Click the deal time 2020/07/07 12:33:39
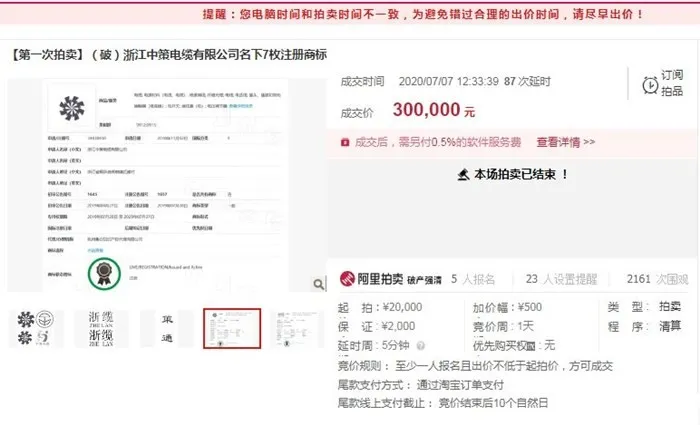 pos(449,82)
